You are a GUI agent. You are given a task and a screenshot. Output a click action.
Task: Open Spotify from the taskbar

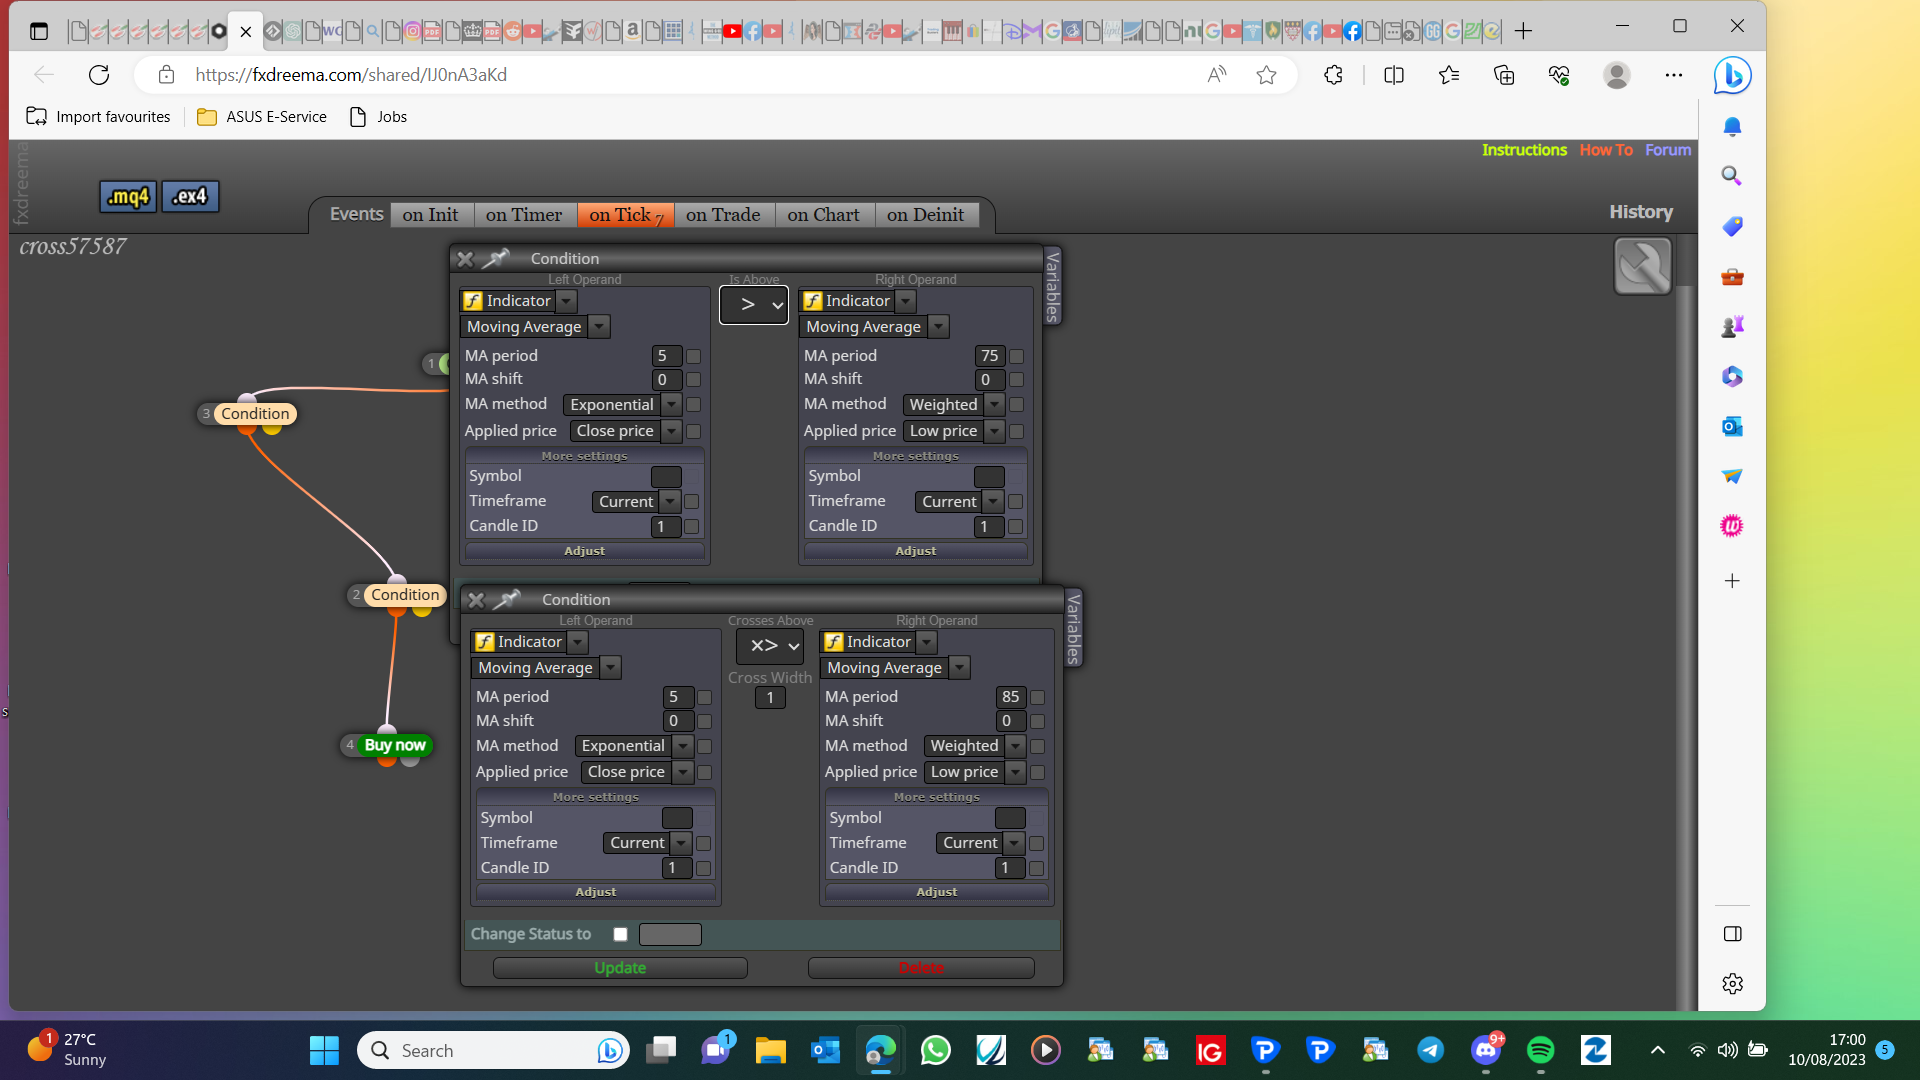[1540, 1050]
